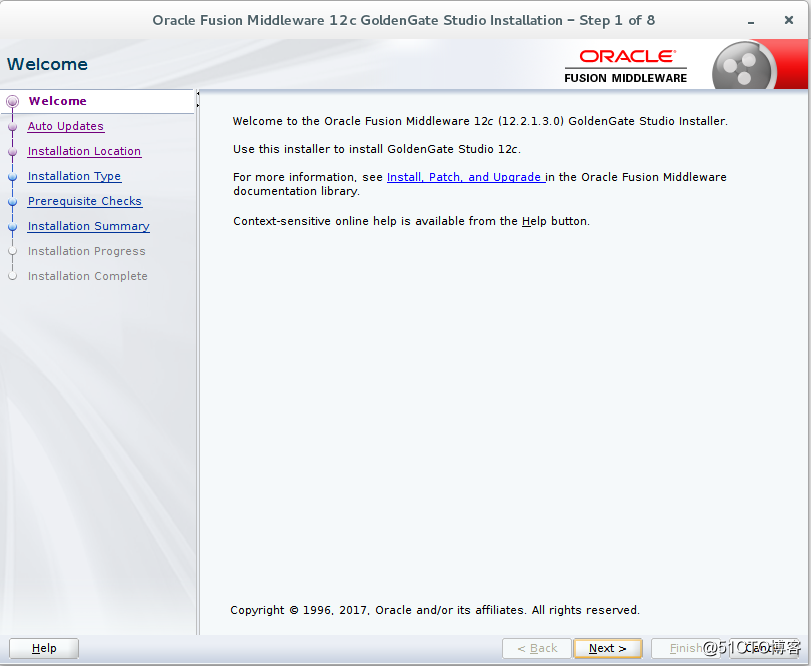
Task: Jump to Installation Type step
Action: 74,176
